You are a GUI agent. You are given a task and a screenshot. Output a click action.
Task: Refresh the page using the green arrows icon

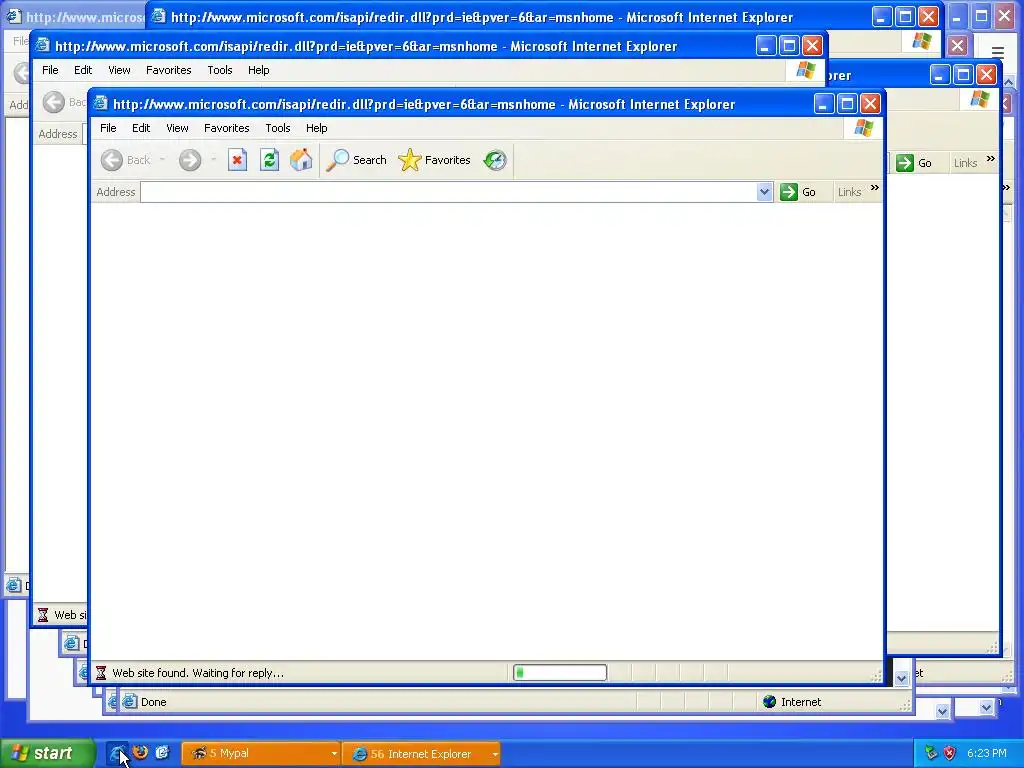[x=269, y=160]
